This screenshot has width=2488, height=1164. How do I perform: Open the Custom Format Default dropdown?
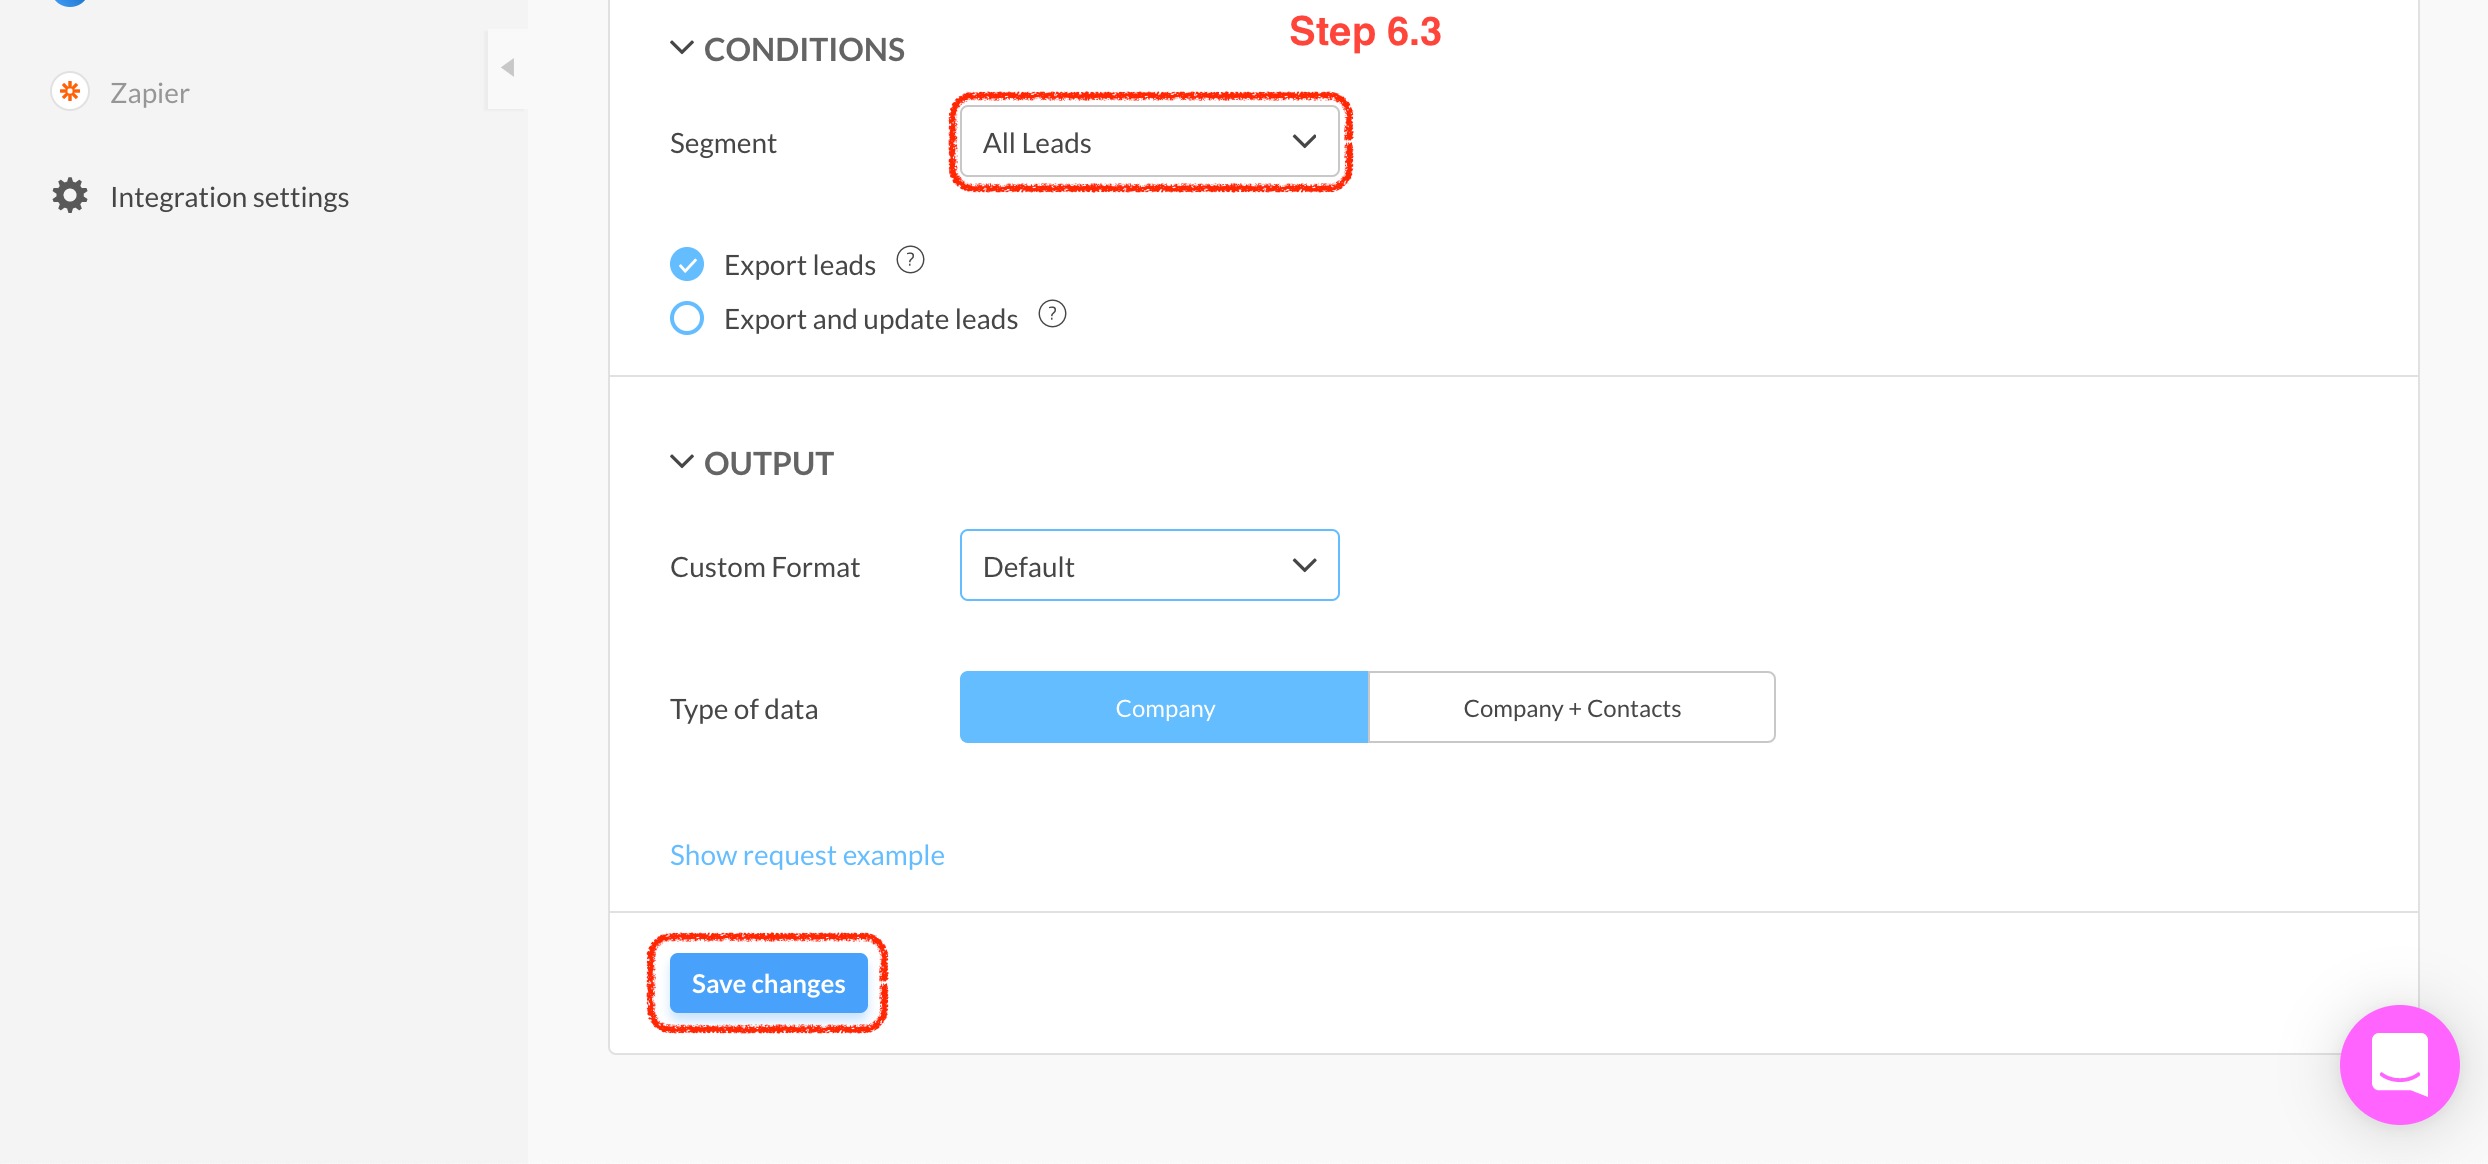(x=1149, y=565)
